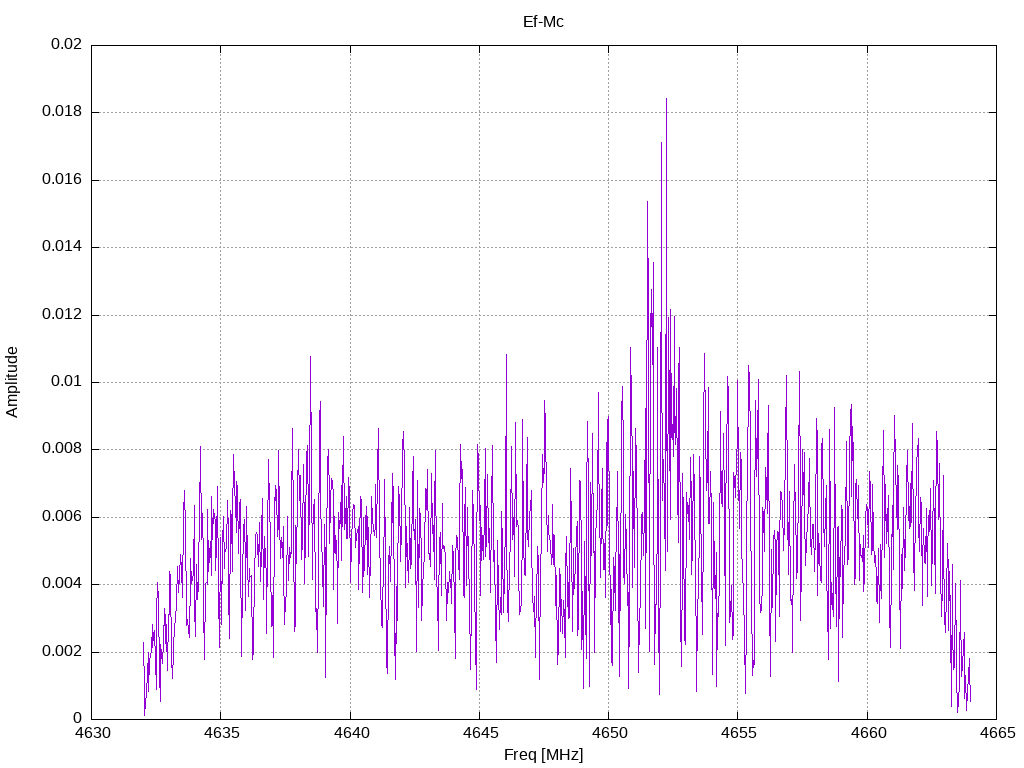Click the 4665 x-axis tick label
This screenshot has height=768, width=1024.
(995, 734)
